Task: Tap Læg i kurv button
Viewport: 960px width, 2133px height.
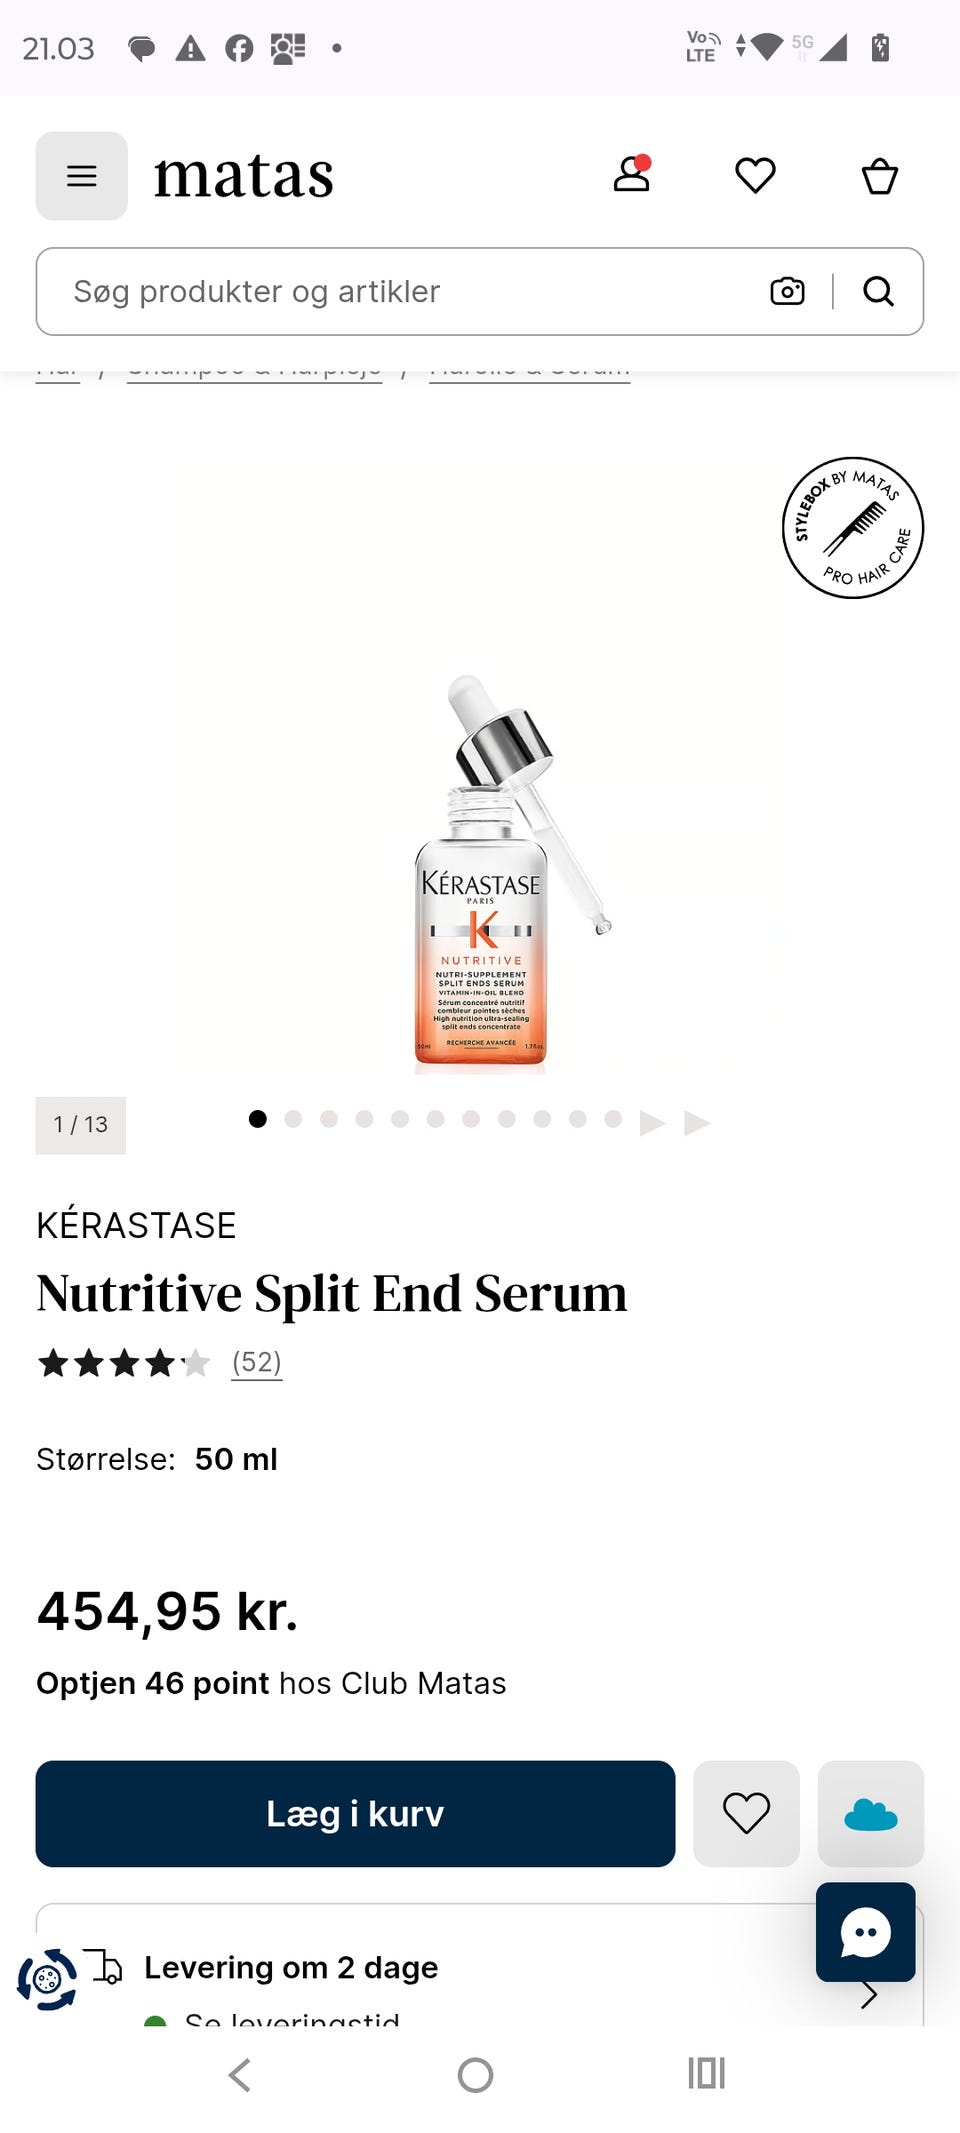Action: tap(355, 1813)
